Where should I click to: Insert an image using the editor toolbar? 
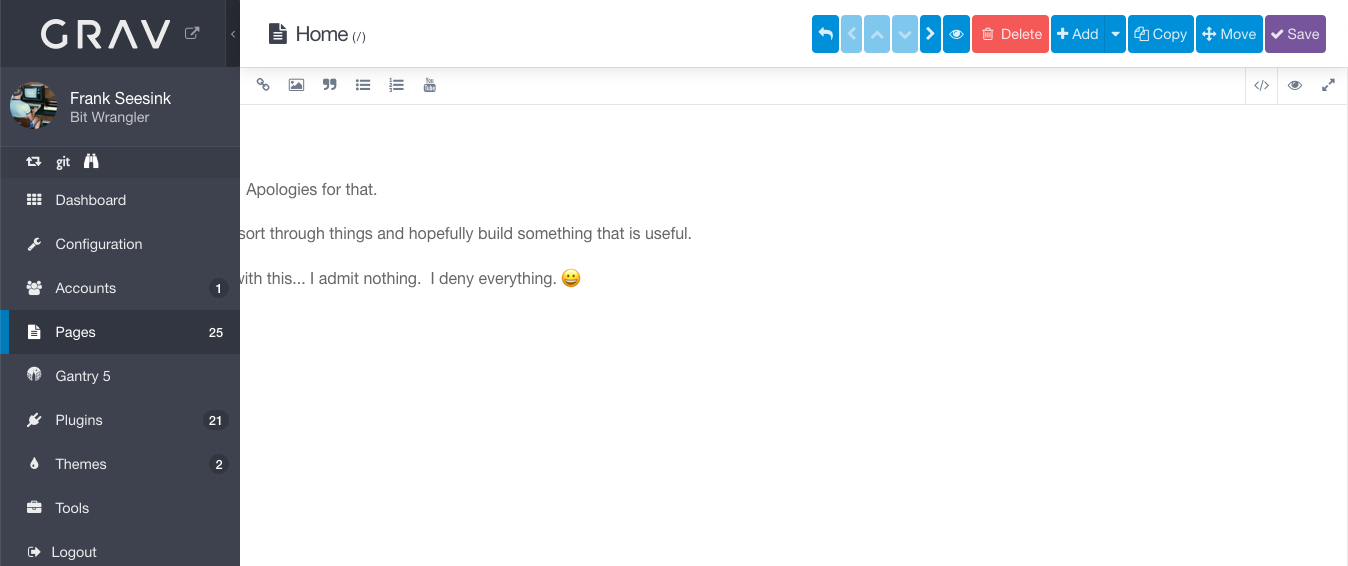[x=296, y=85]
